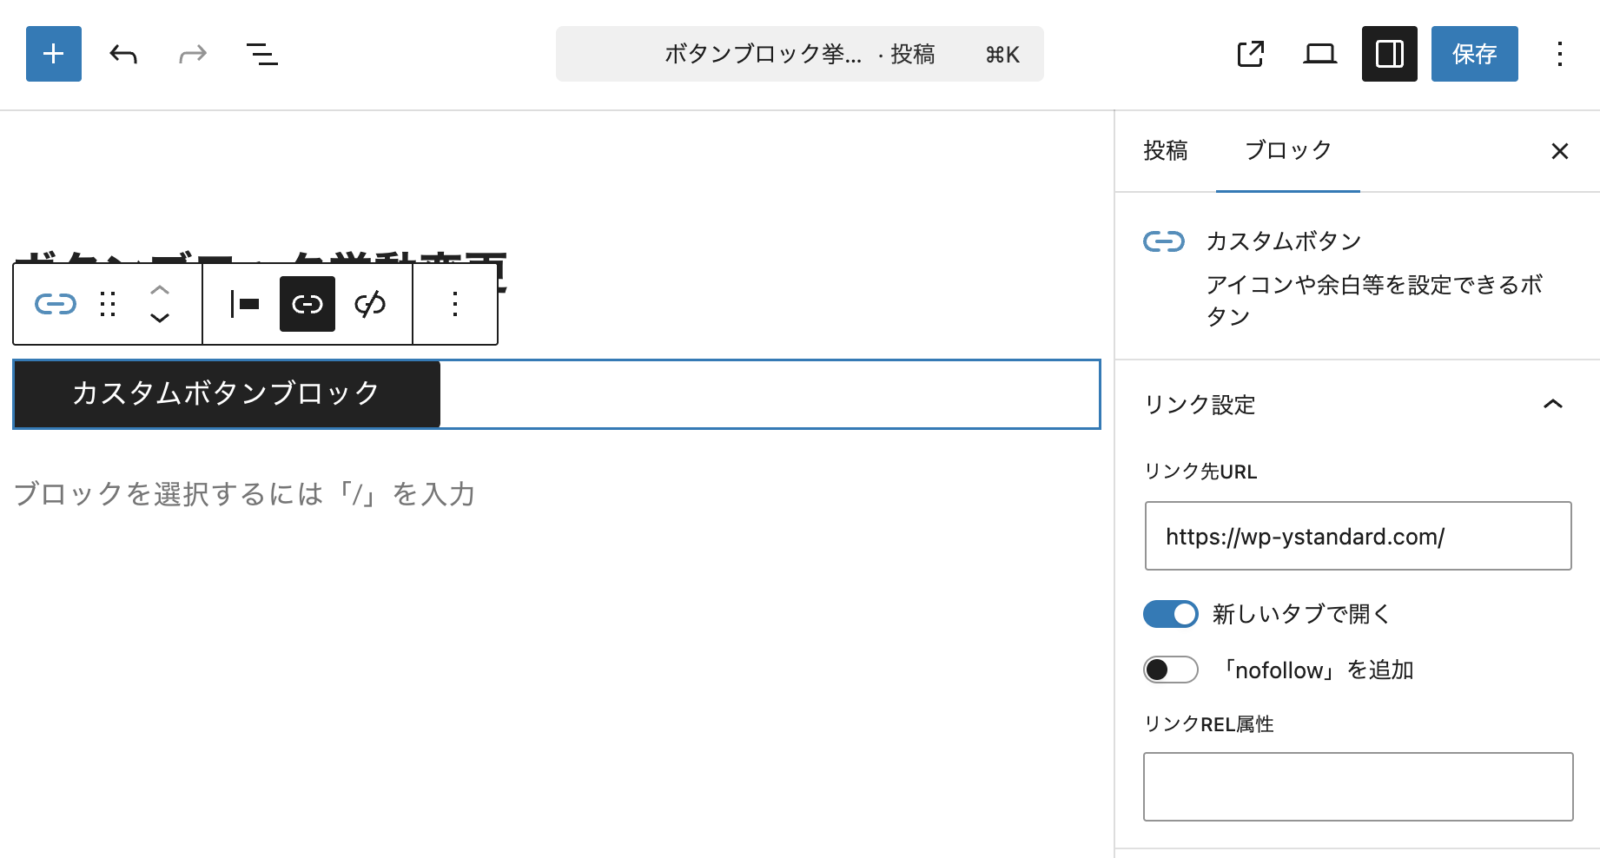Switch to the 投稿 tab
1600x858 pixels.
pos(1165,151)
